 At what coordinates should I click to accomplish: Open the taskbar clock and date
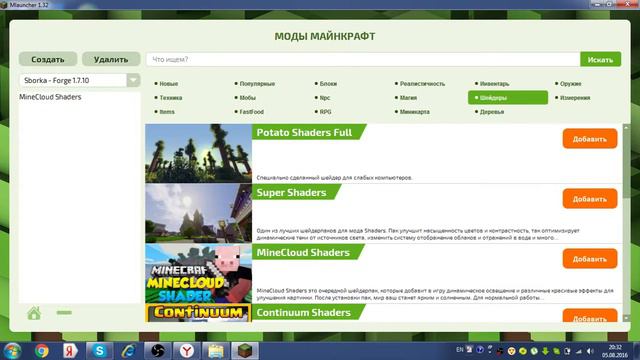coord(615,351)
